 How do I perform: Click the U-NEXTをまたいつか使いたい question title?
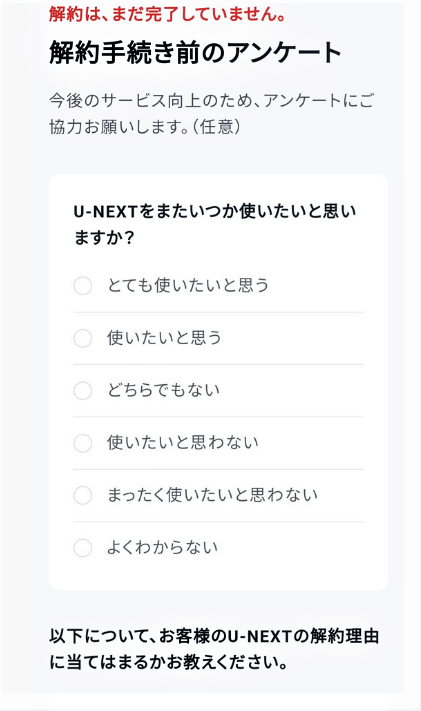click(x=215, y=224)
